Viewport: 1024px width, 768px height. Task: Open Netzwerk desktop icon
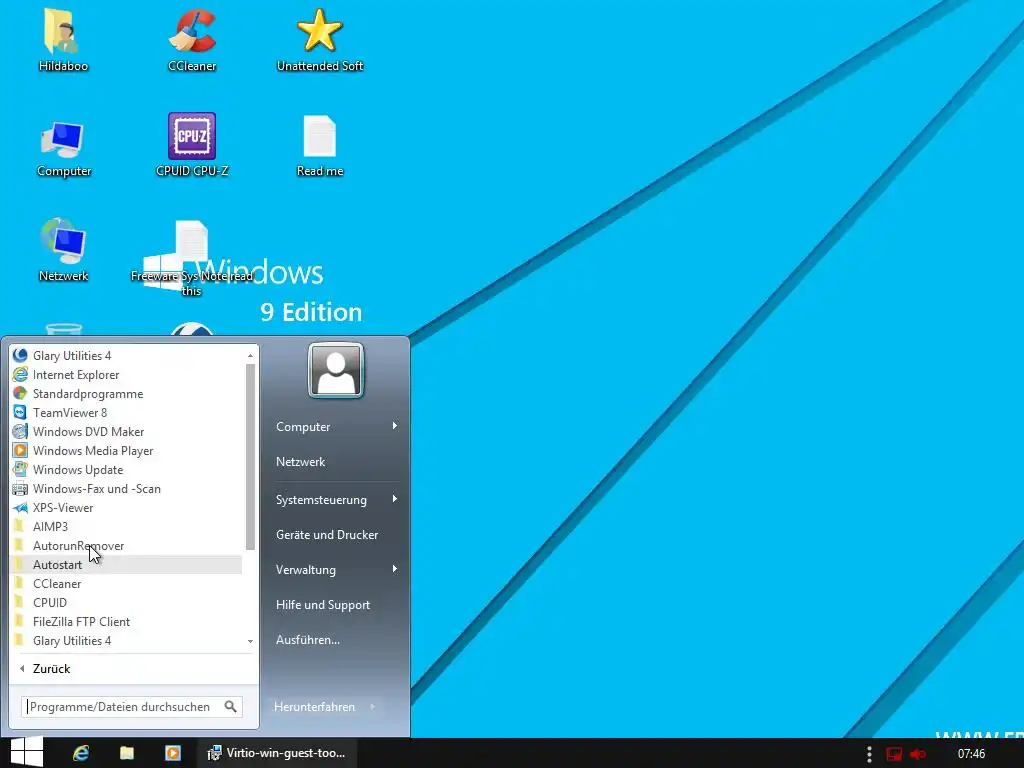tap(63, 251)
